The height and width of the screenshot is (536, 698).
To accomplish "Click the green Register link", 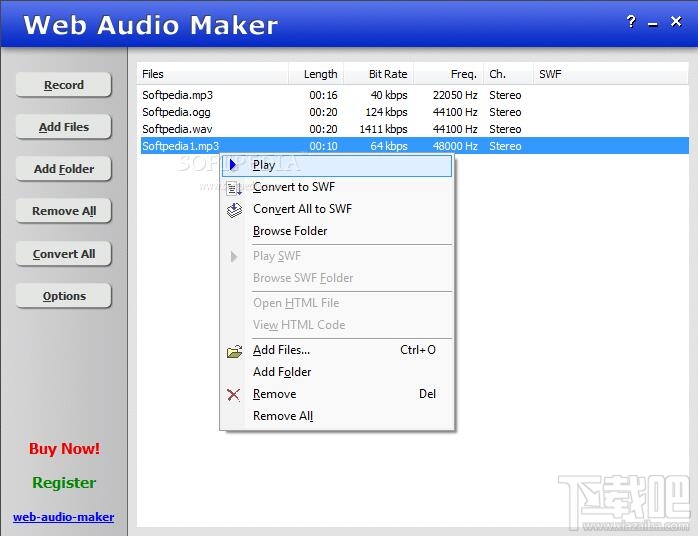I will click(x=64, y=483).
